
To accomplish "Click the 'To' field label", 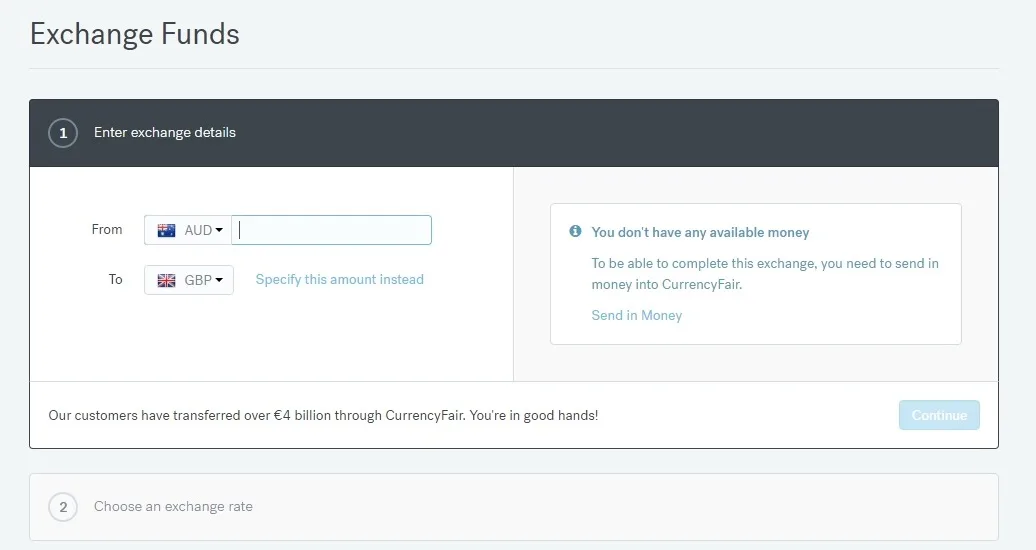I will pyautogui.click(x=115, y=280).
